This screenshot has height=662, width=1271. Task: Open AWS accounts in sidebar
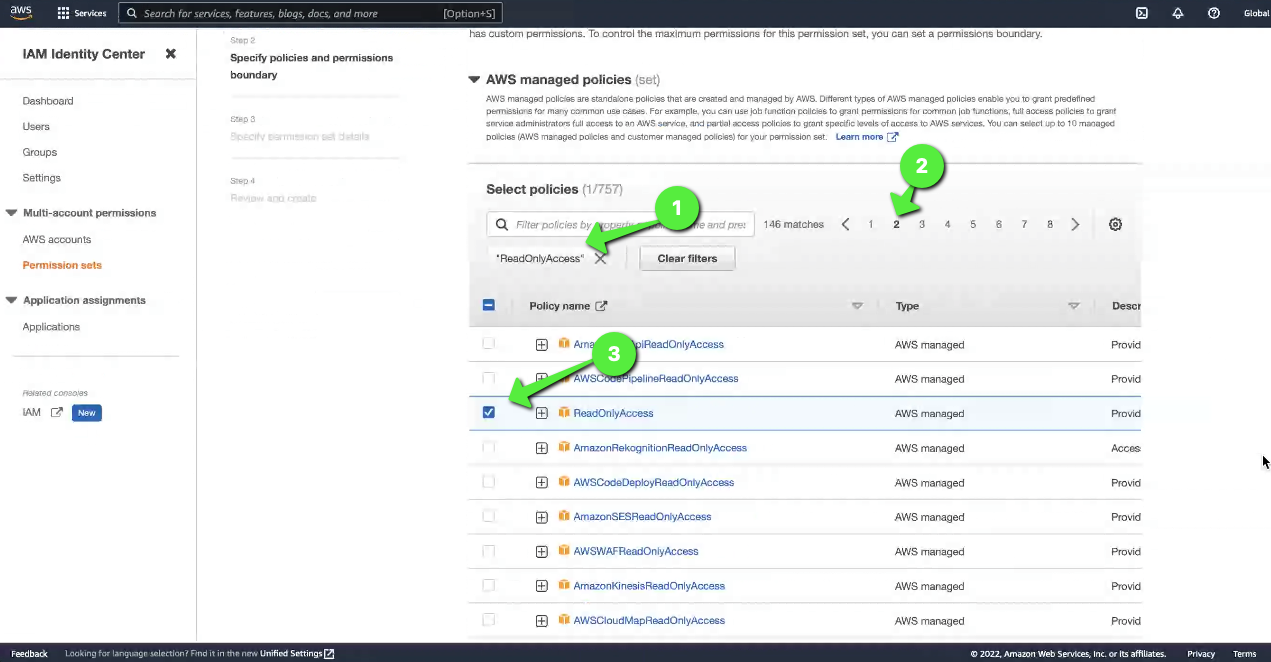click(57, 240)
